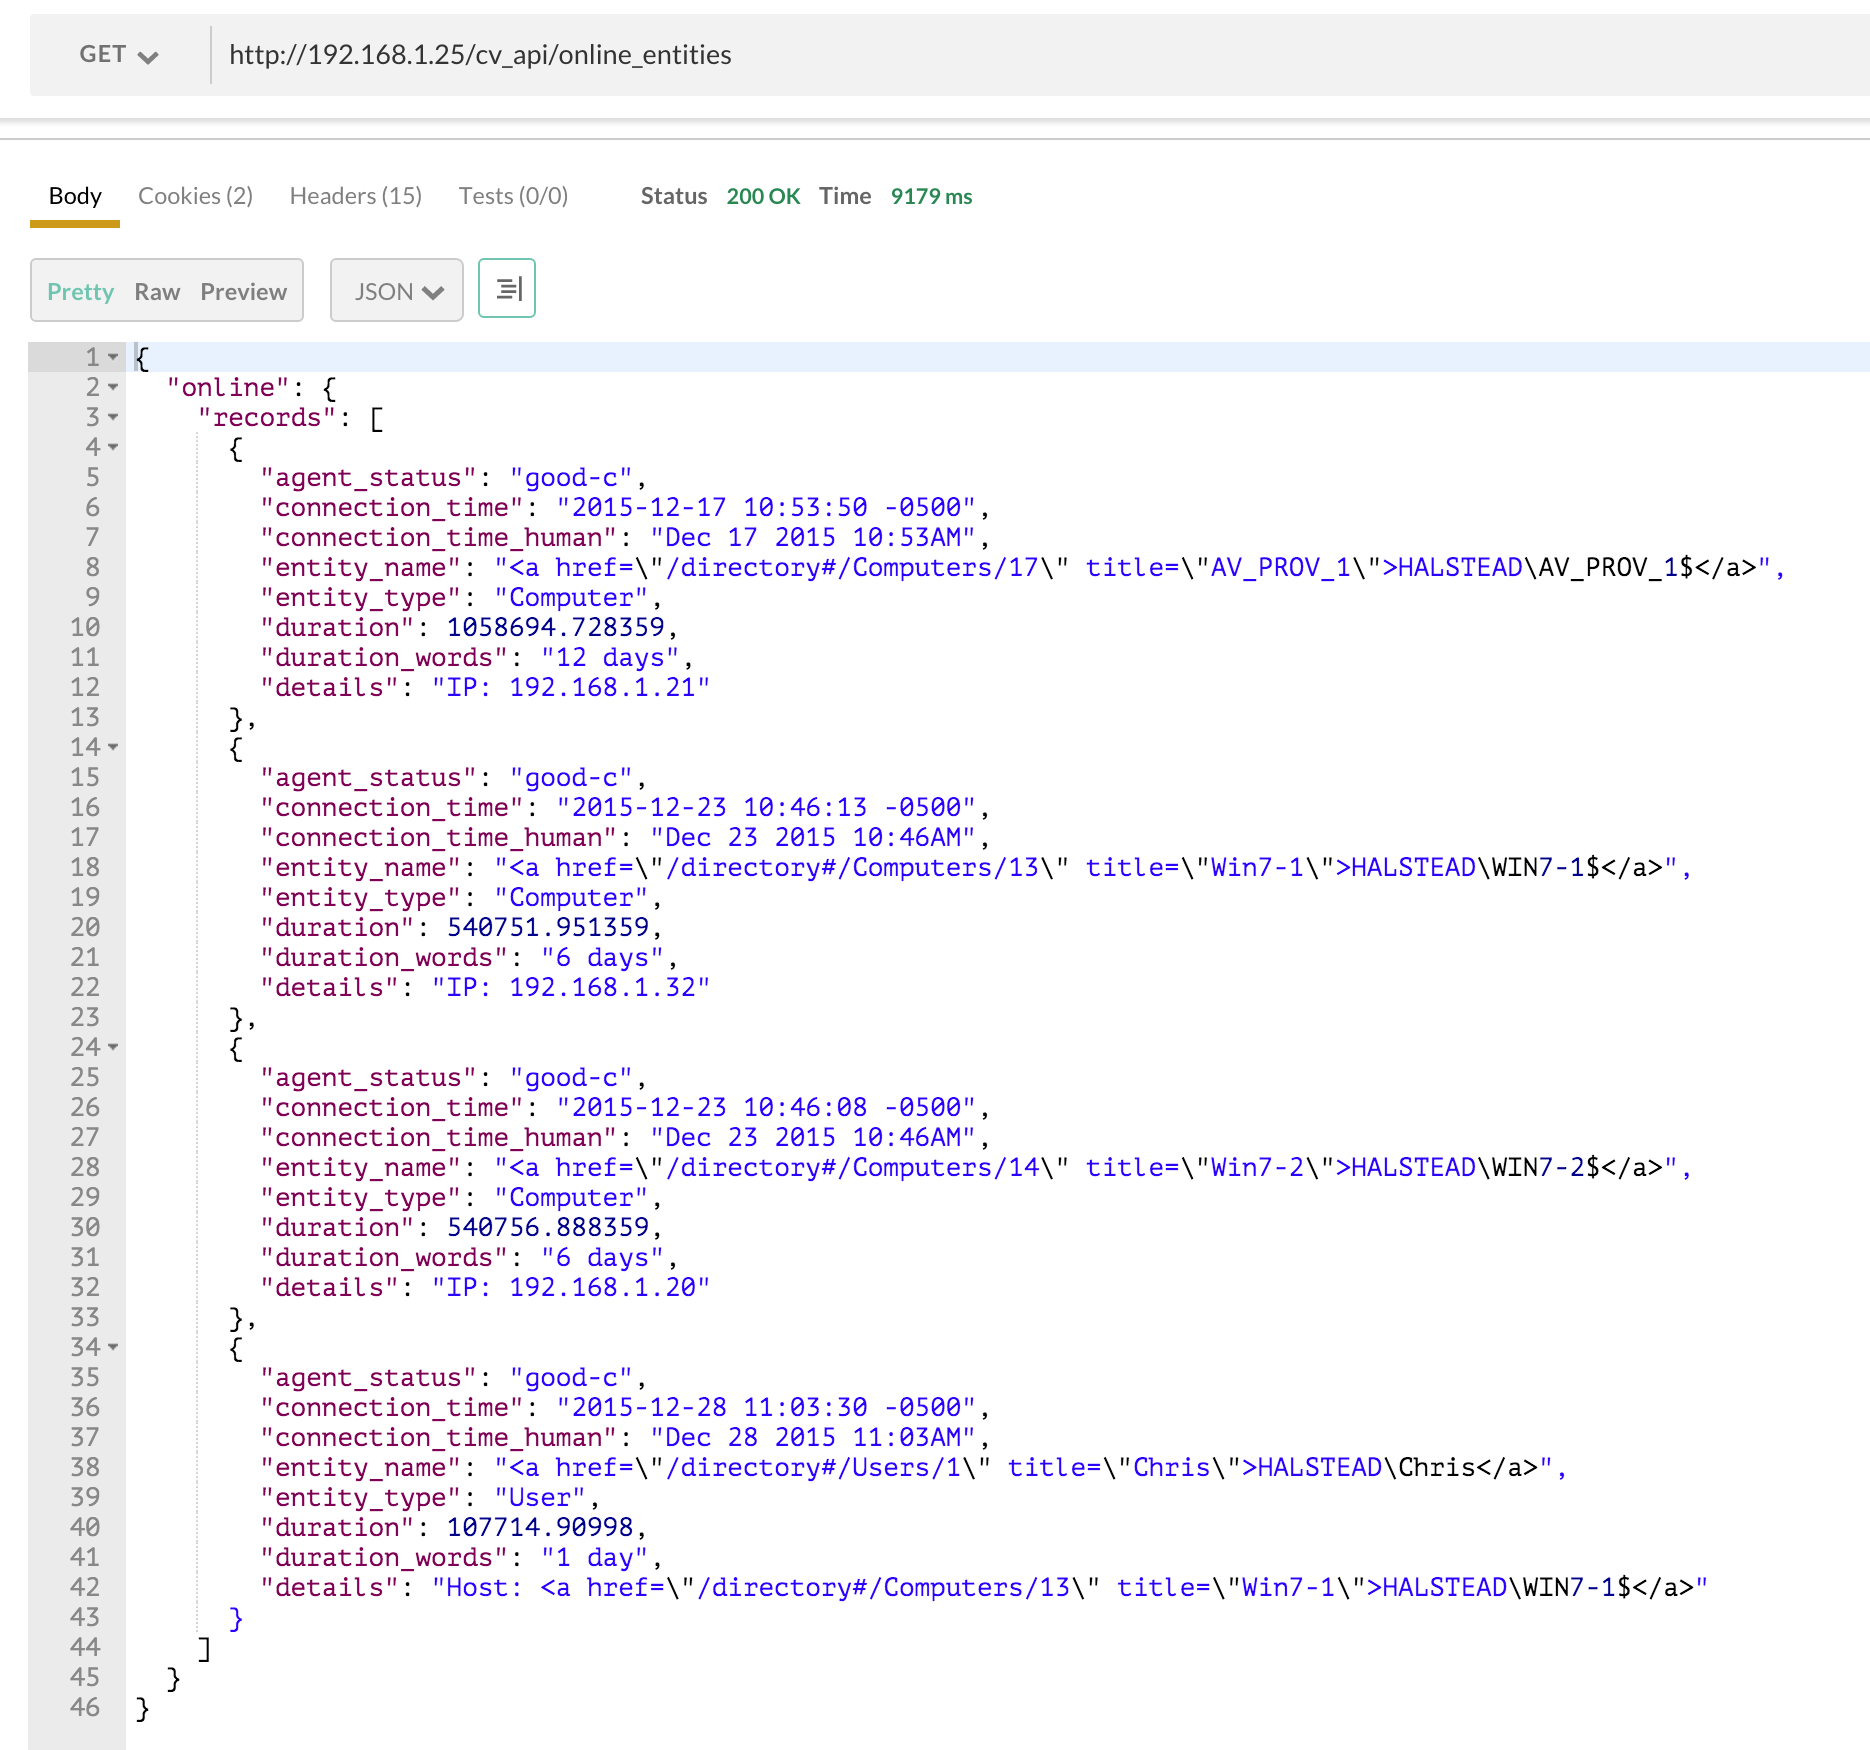Switch to the Headers (15) tab
Viewport: 1870px width, 1750px height.
tap(355, 196)
